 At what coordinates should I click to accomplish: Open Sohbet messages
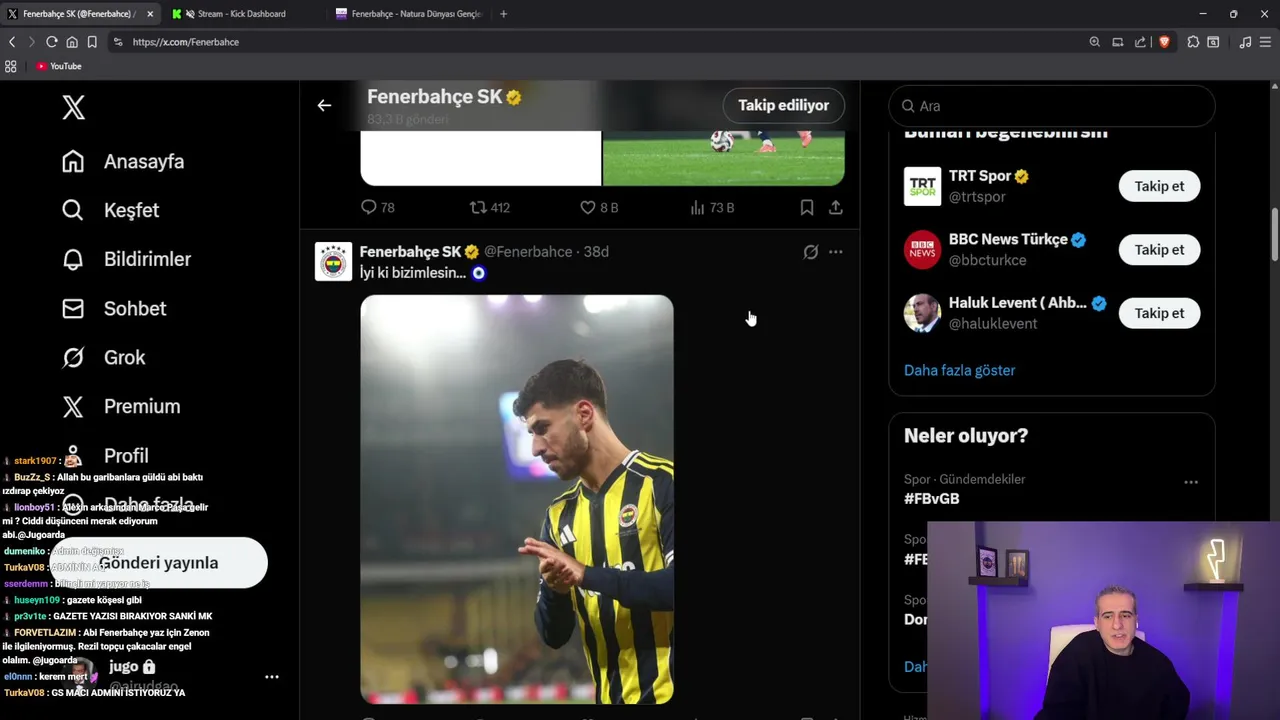114,308
